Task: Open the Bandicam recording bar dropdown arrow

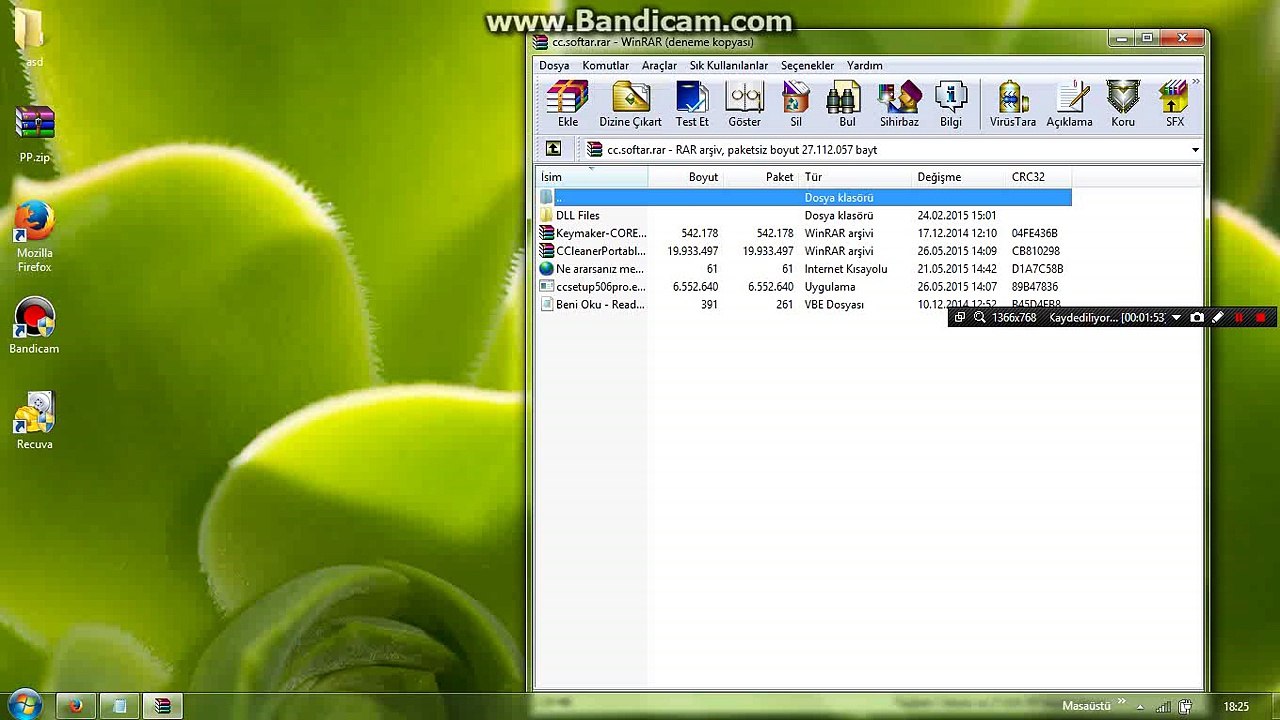Action: coord(1176,318)
